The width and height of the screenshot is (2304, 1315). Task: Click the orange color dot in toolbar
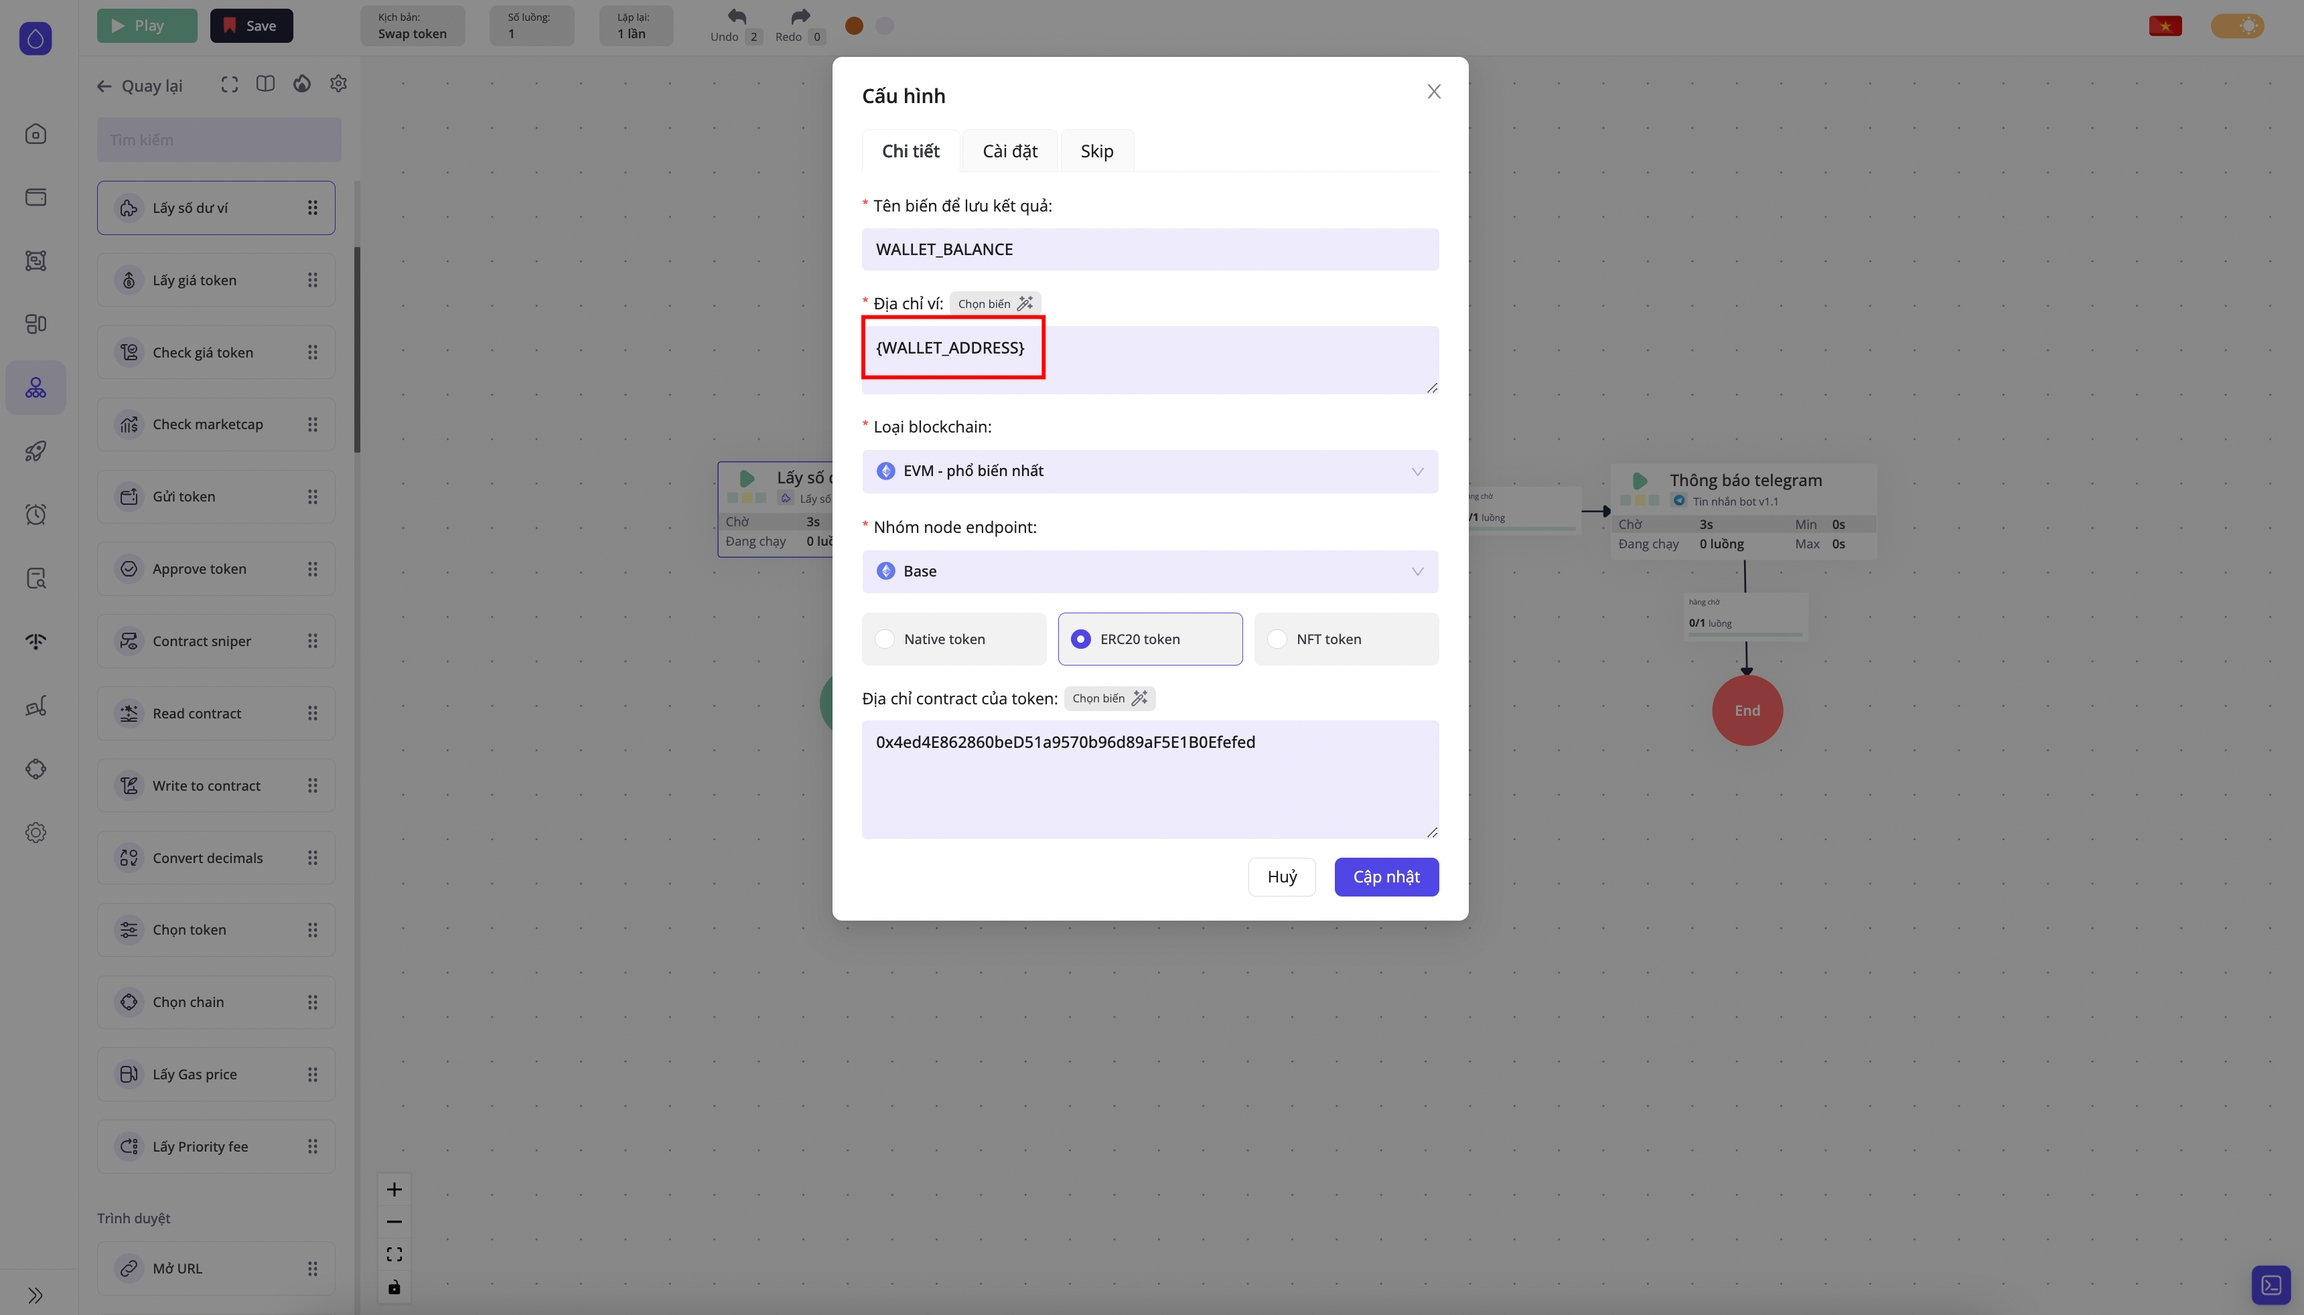pyautogui.click(x=854, y=26)
